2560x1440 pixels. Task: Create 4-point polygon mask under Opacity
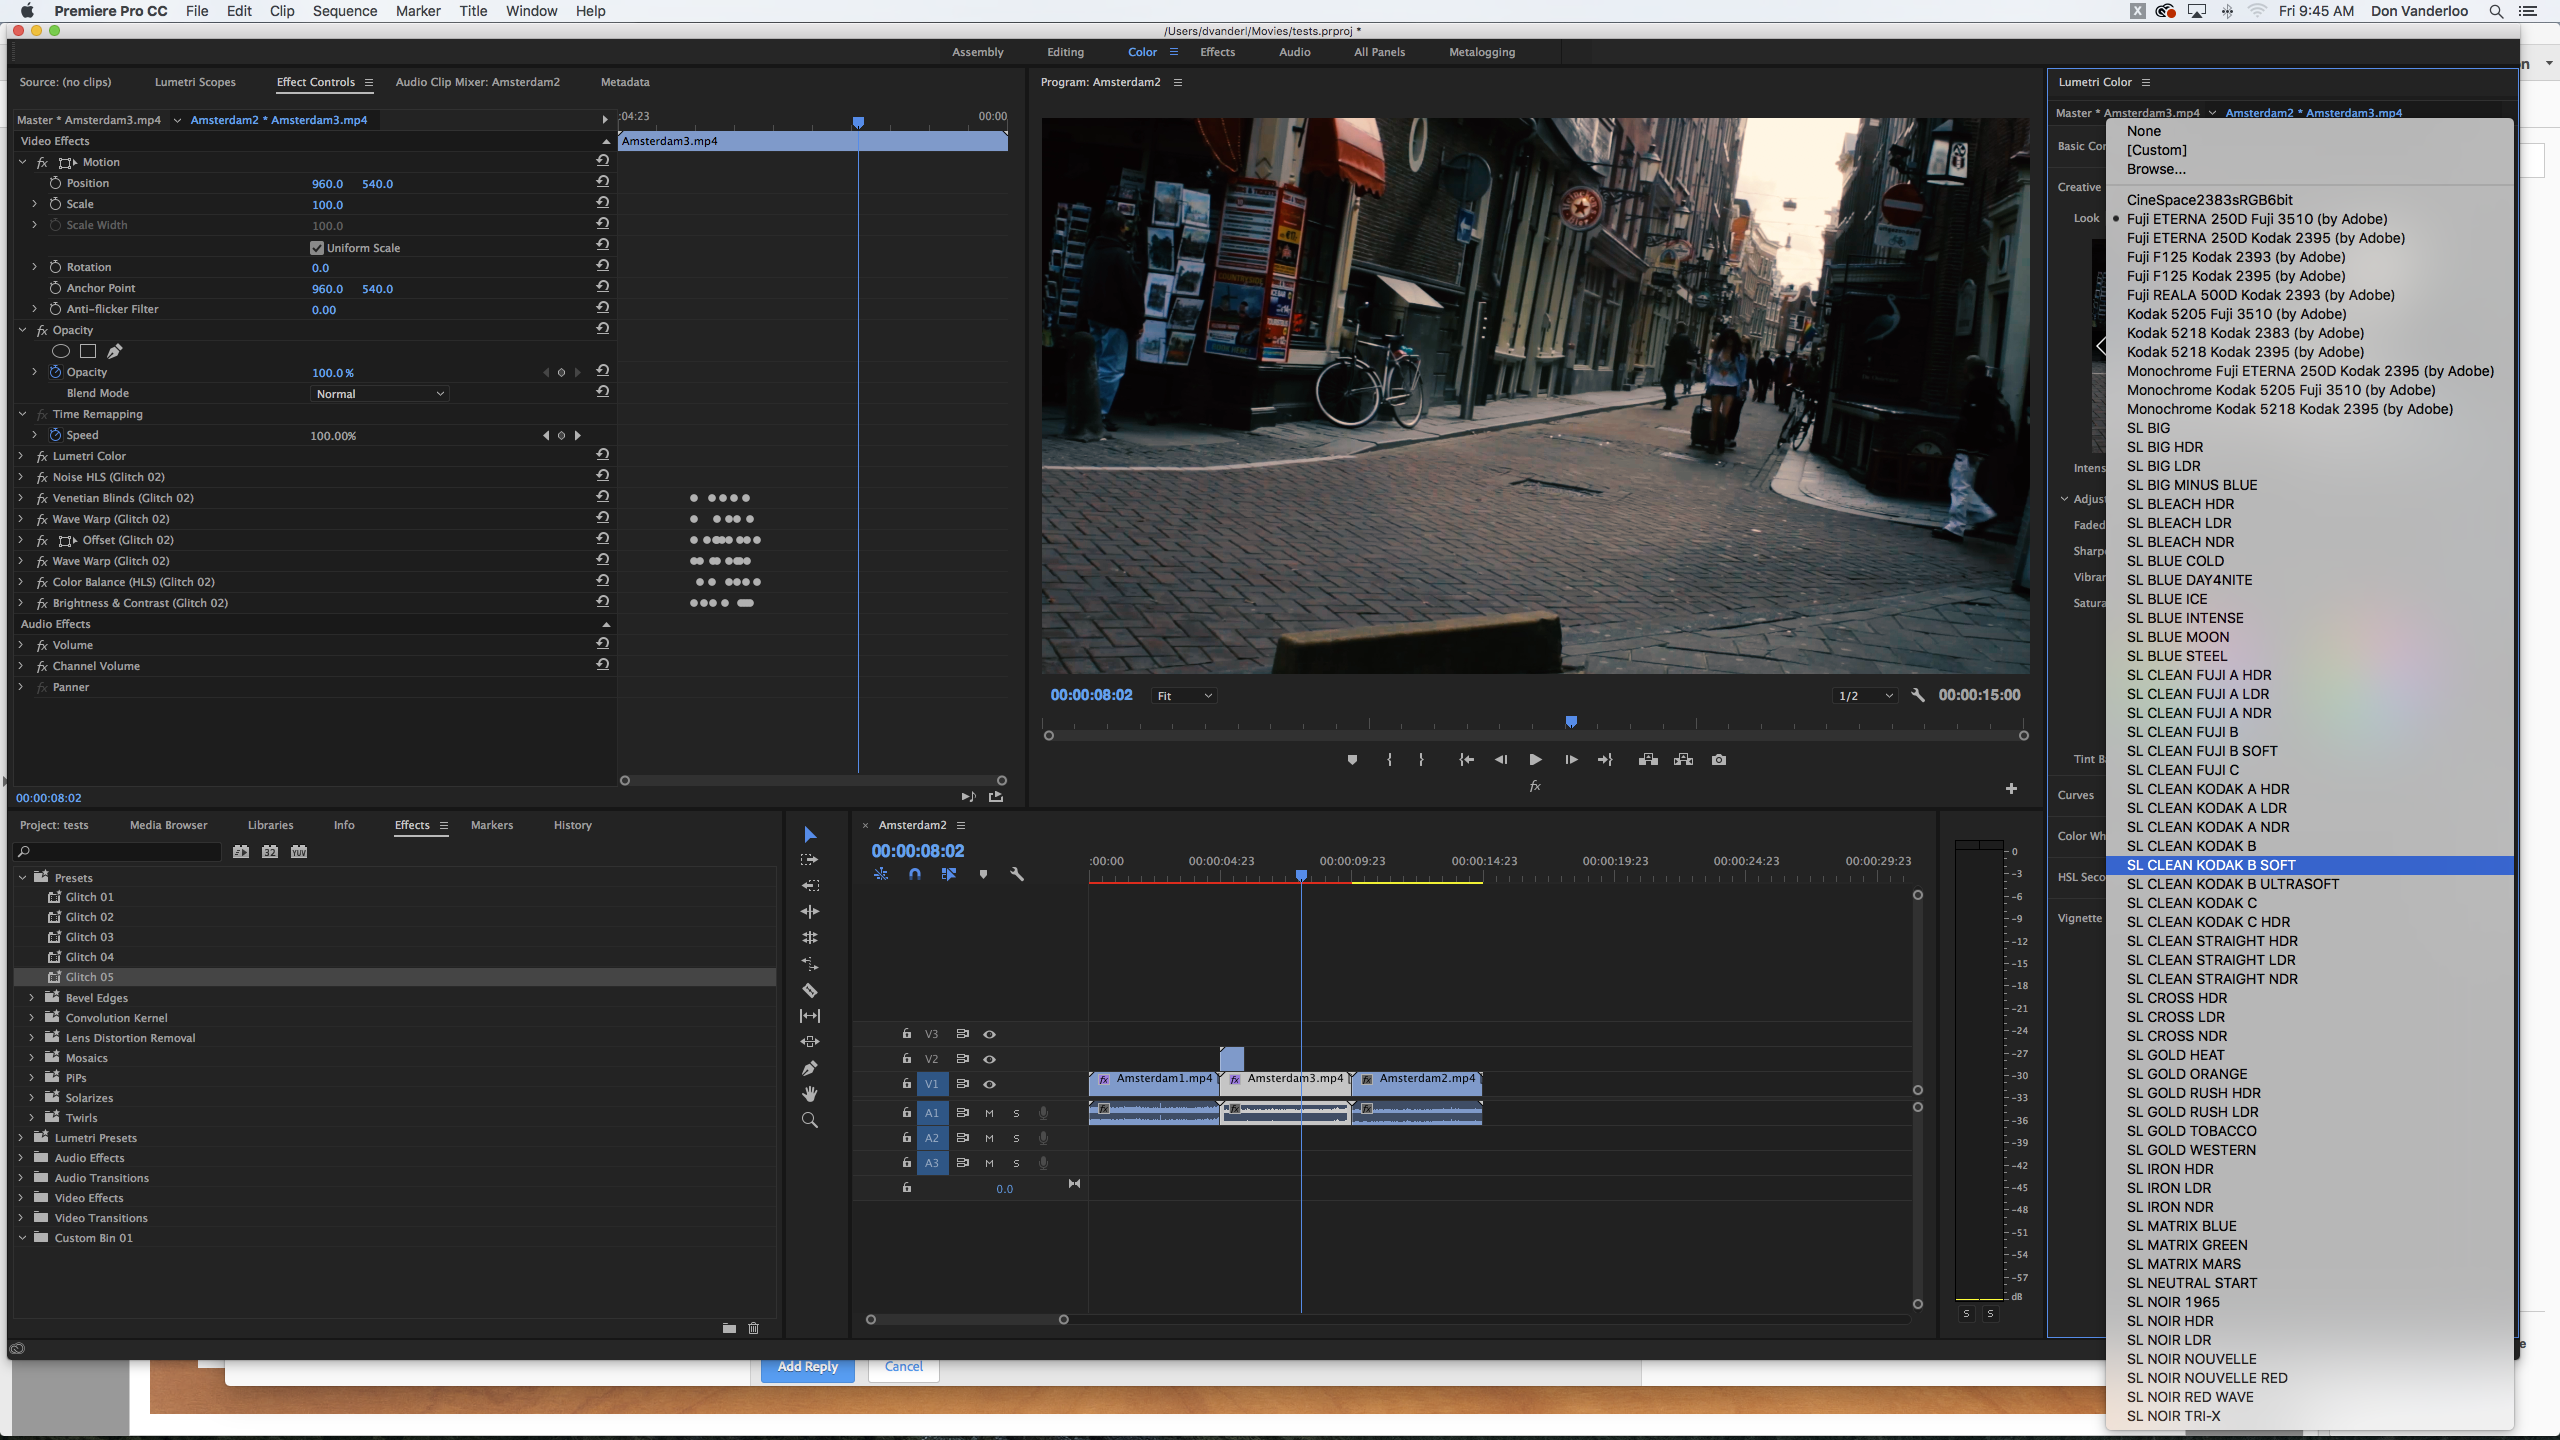[x=88, y=351]
